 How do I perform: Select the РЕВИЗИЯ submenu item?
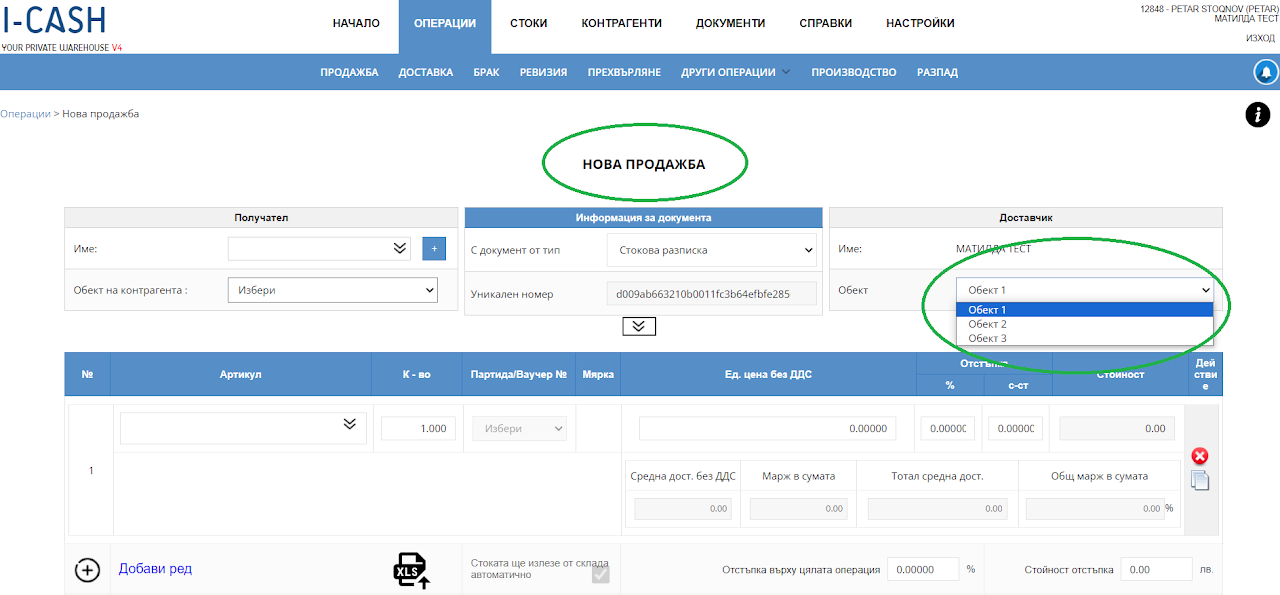pyautogui.click(x=543, y=72)
